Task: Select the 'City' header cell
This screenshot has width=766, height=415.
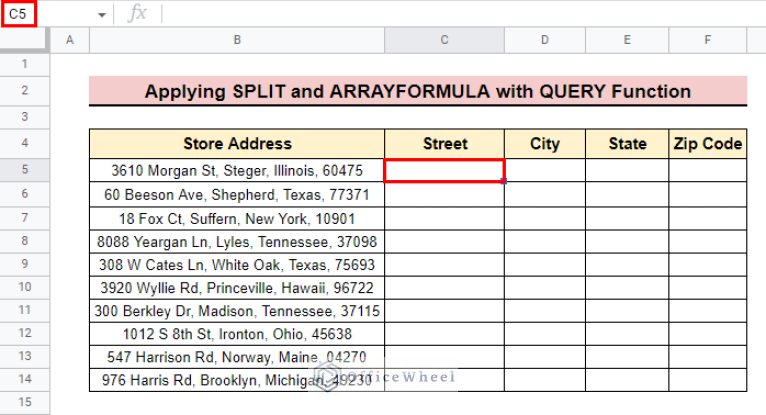Action: point(545,144)
